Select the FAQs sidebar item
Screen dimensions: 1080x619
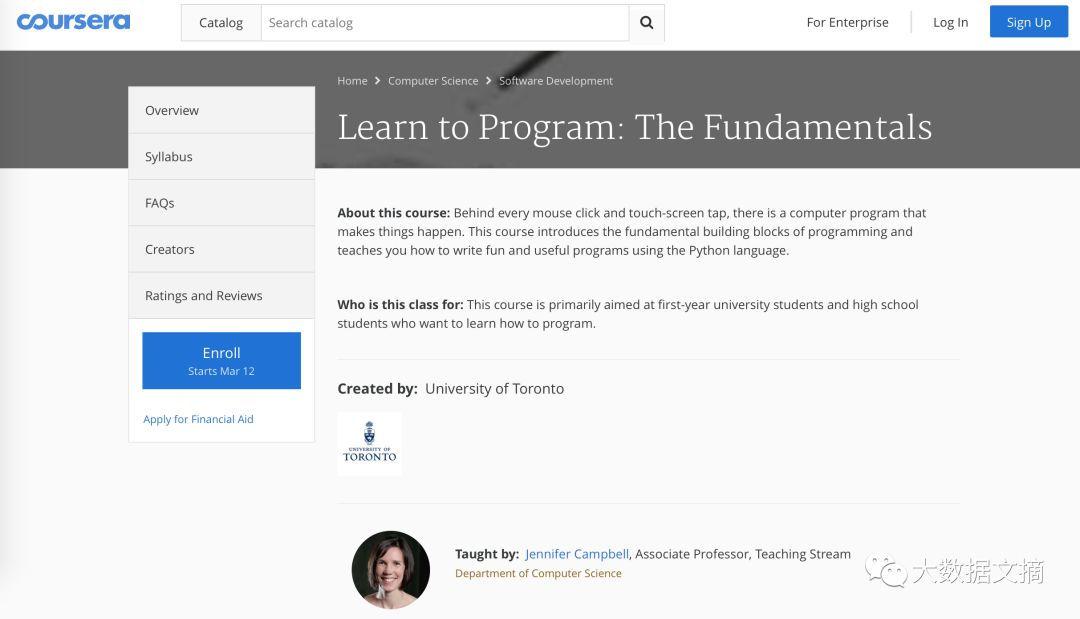pos(221,203)
